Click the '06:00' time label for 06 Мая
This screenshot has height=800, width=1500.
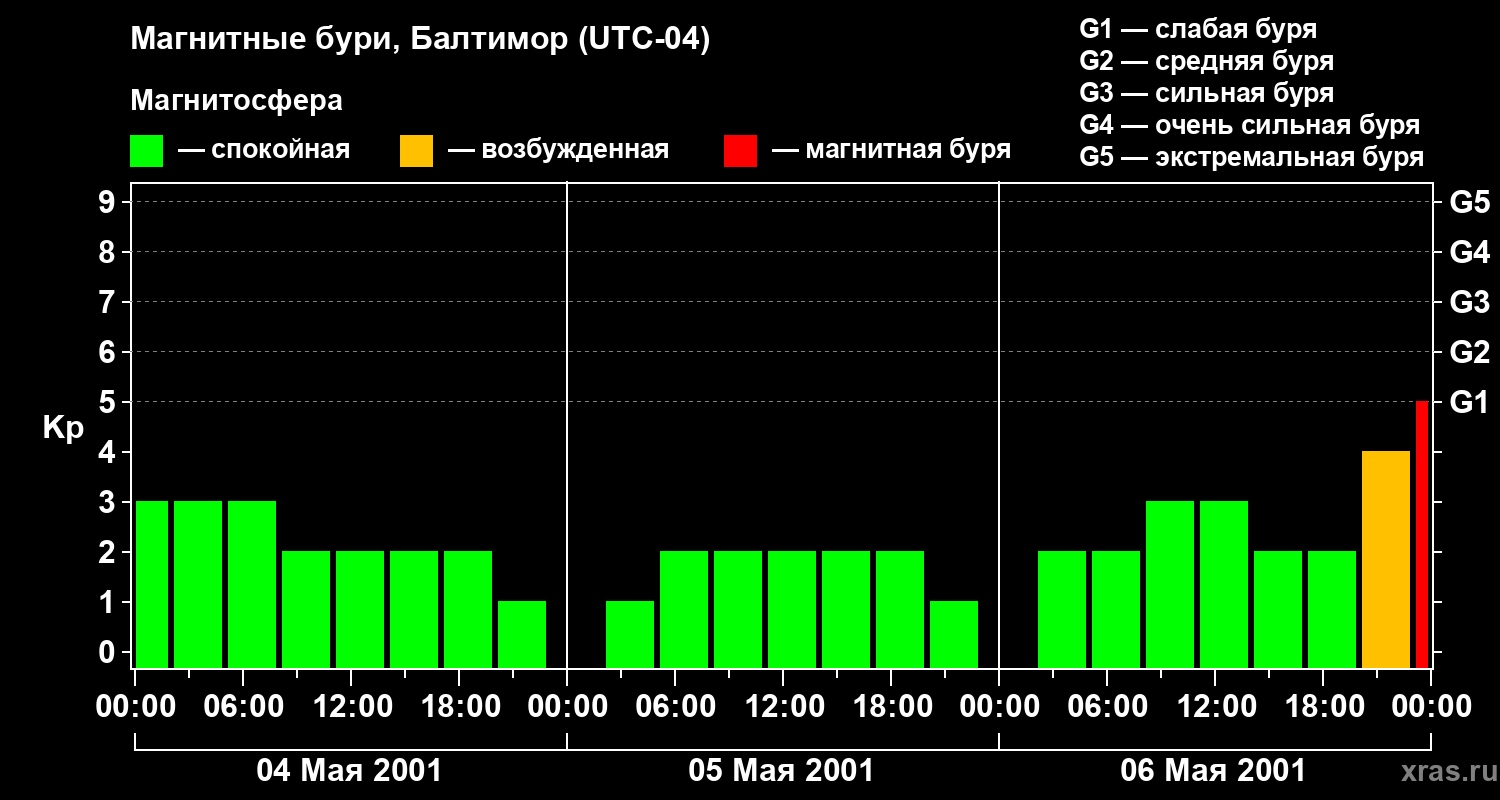[1107, 706]
